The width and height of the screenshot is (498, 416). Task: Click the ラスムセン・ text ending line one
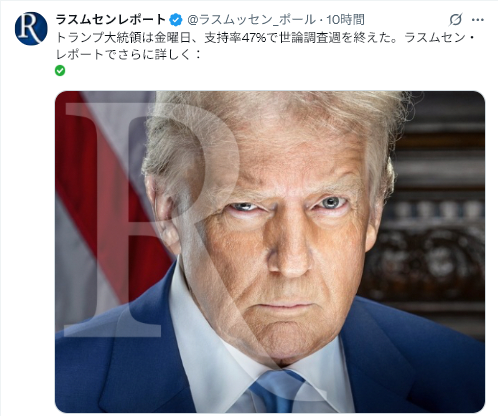point(441,37)
